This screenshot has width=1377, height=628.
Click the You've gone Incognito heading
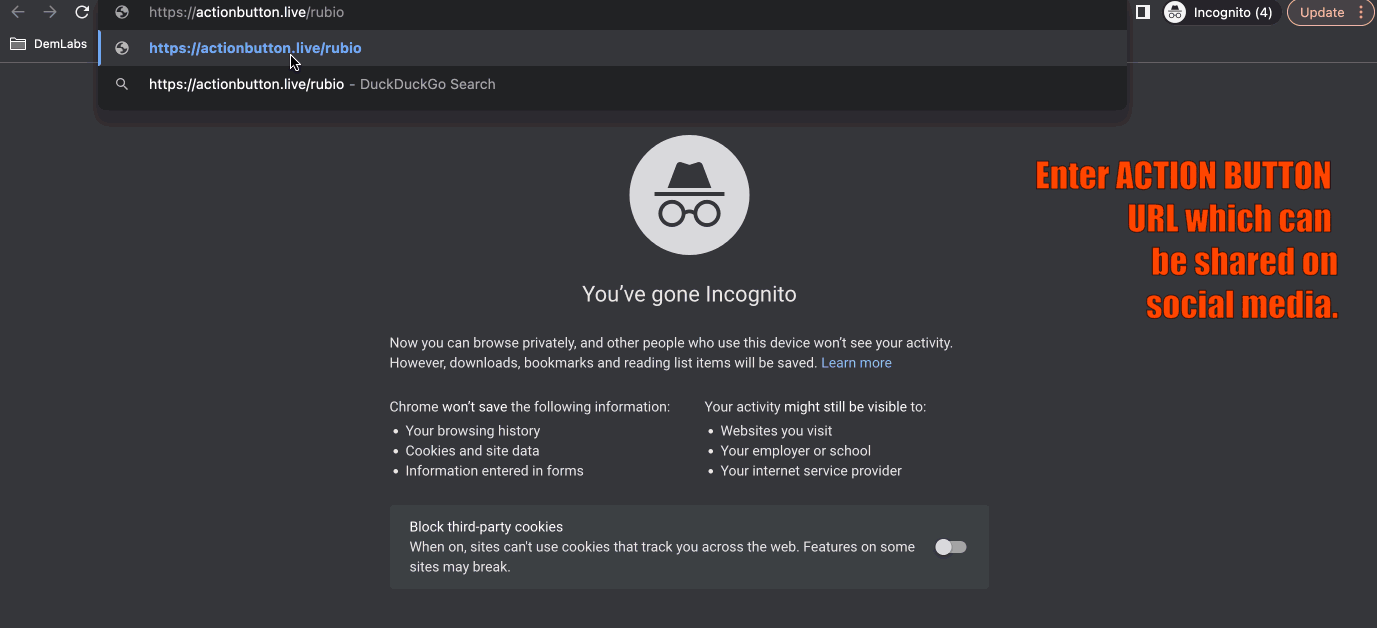pos(689,294)
